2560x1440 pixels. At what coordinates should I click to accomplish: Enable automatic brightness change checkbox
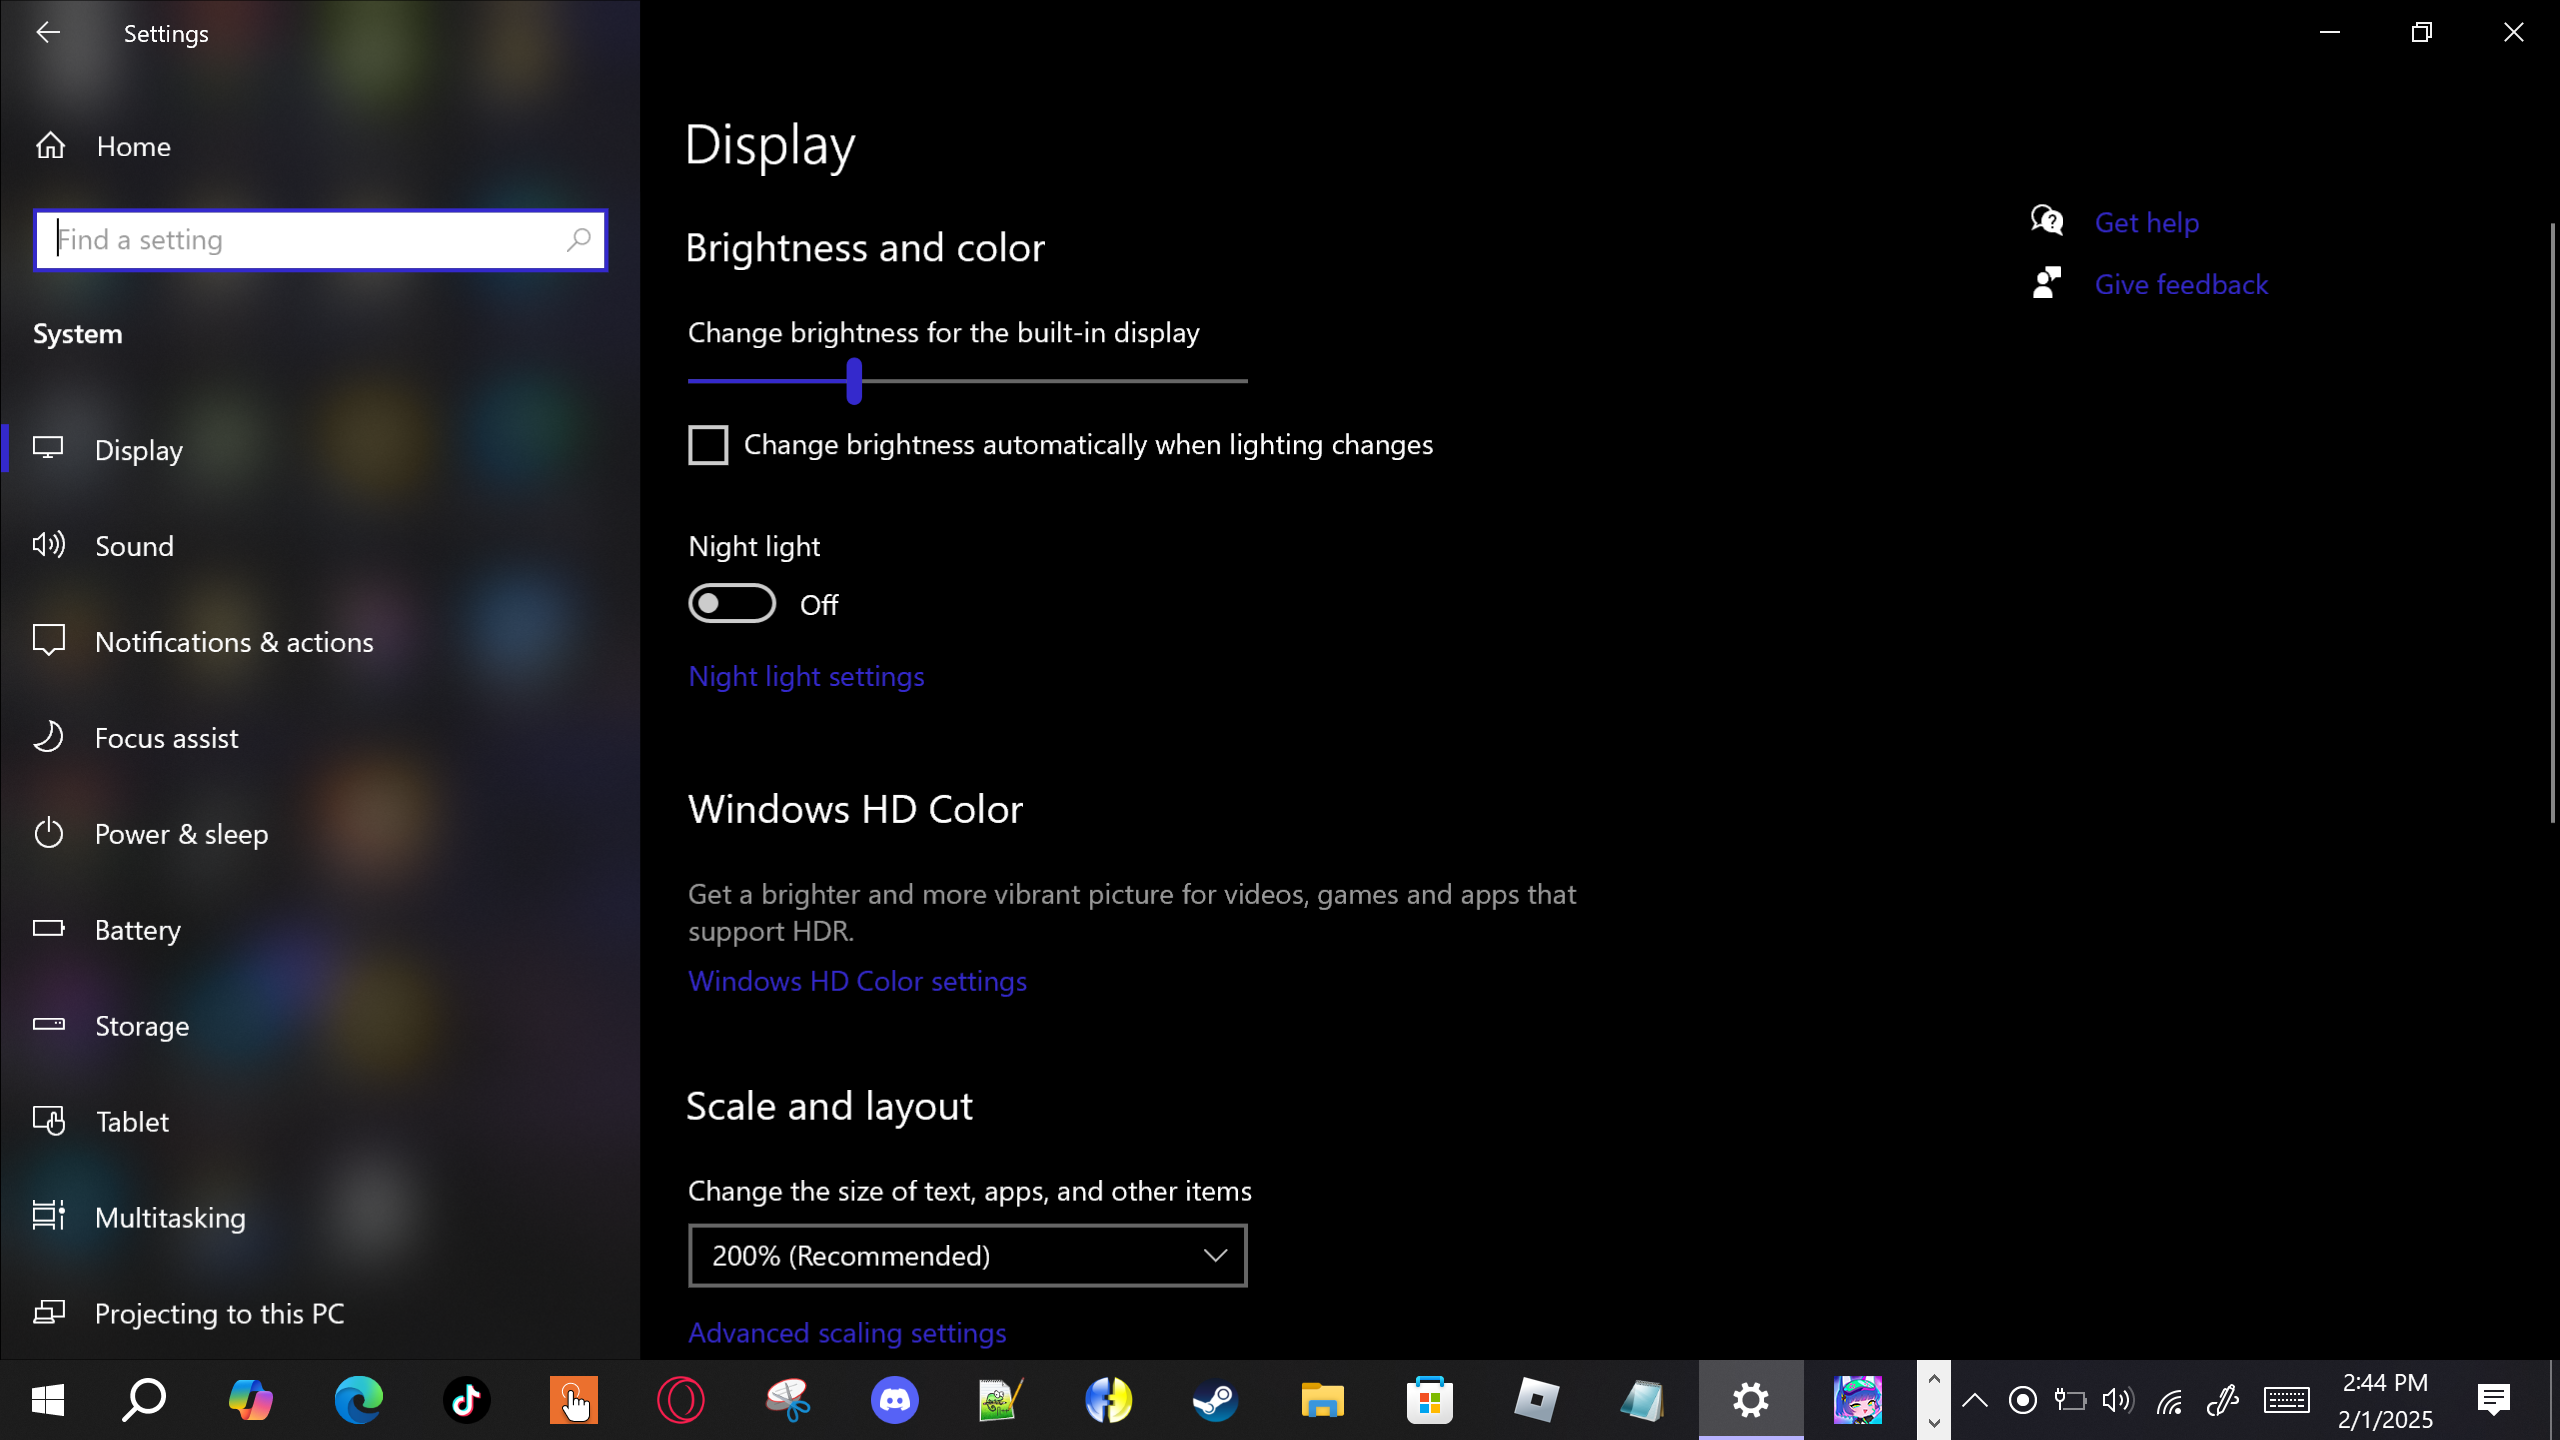pos(708,445)
